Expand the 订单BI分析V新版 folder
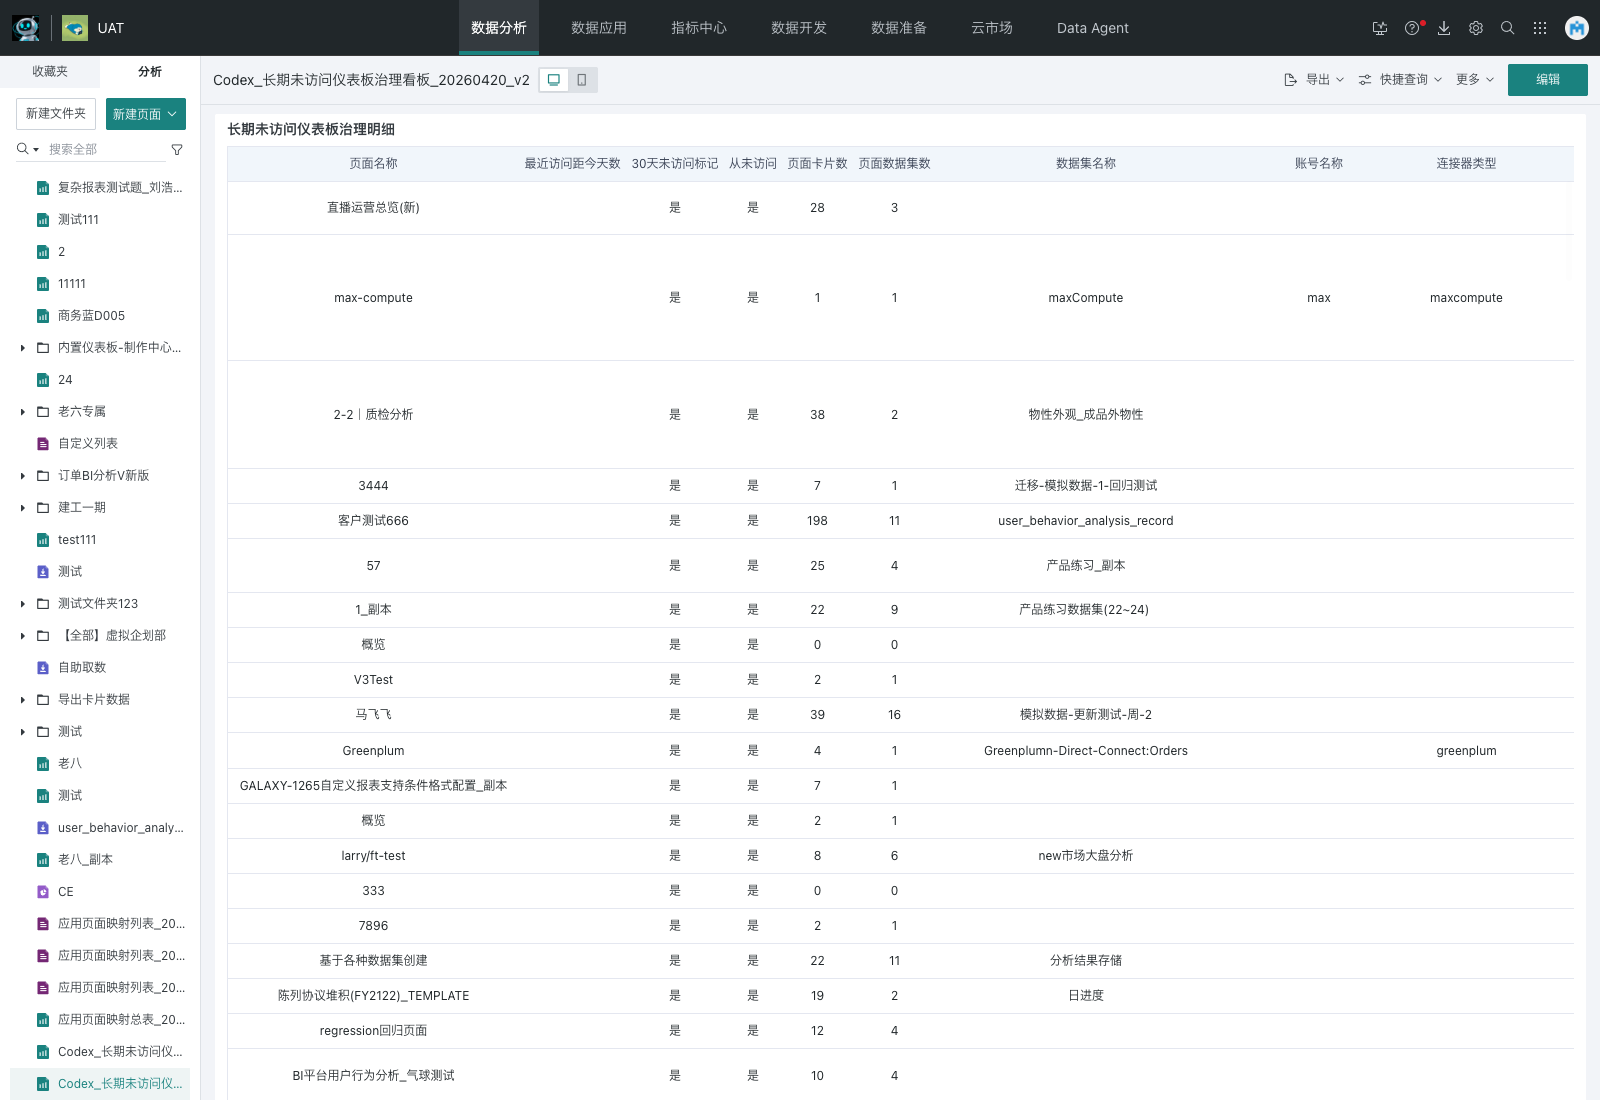The height and width of the screenshot is (1100, 1600). tap(23, 476)
